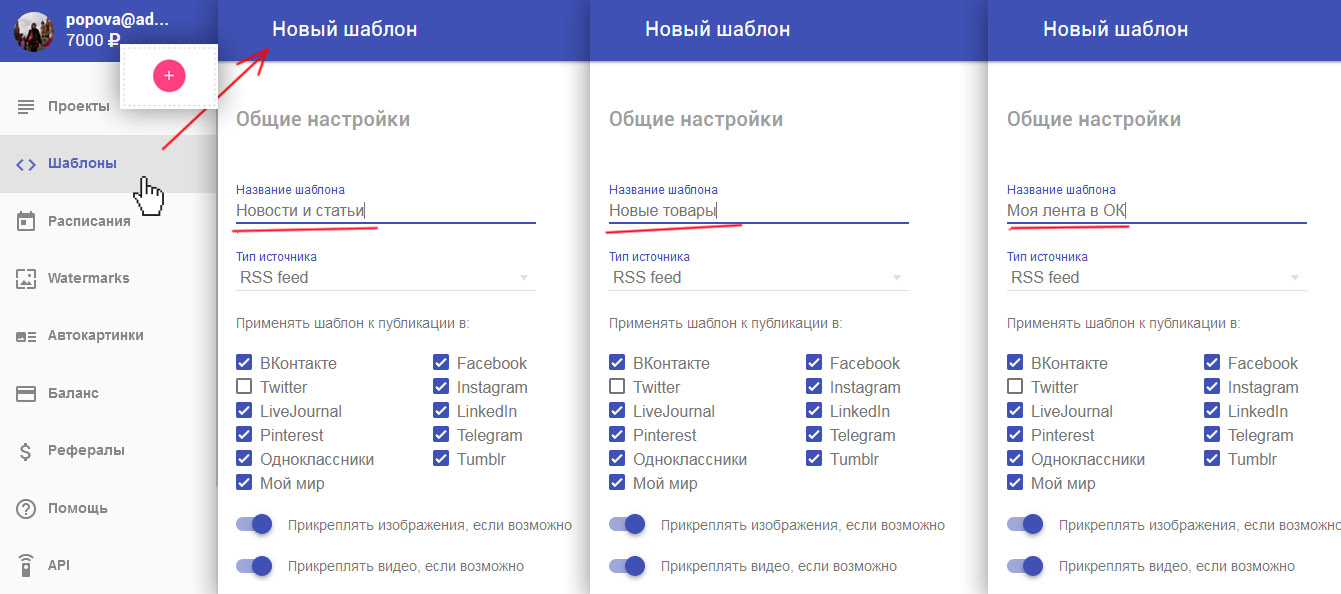The image size is (1341, 594).
Task: Click the pink plus add button
Action: (169, 75)
